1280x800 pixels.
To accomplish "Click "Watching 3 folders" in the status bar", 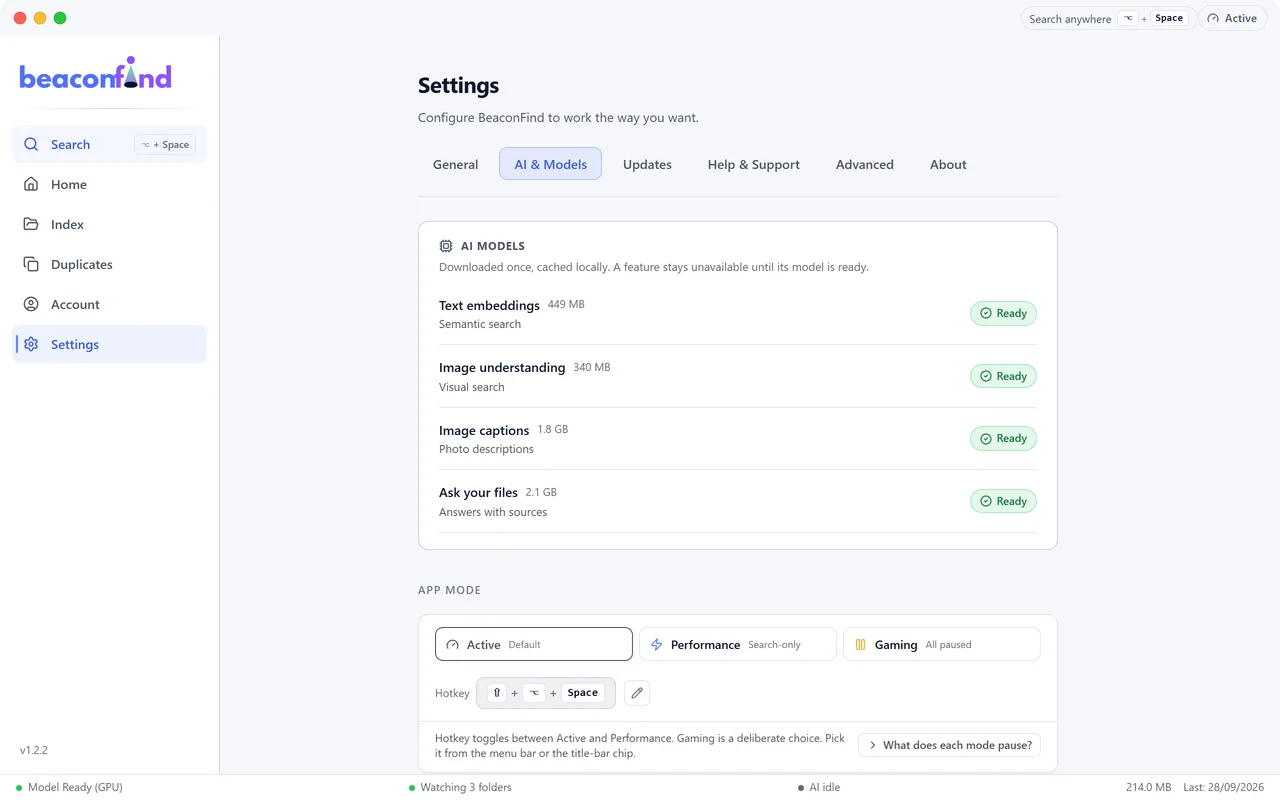I will tap(460, 787).
